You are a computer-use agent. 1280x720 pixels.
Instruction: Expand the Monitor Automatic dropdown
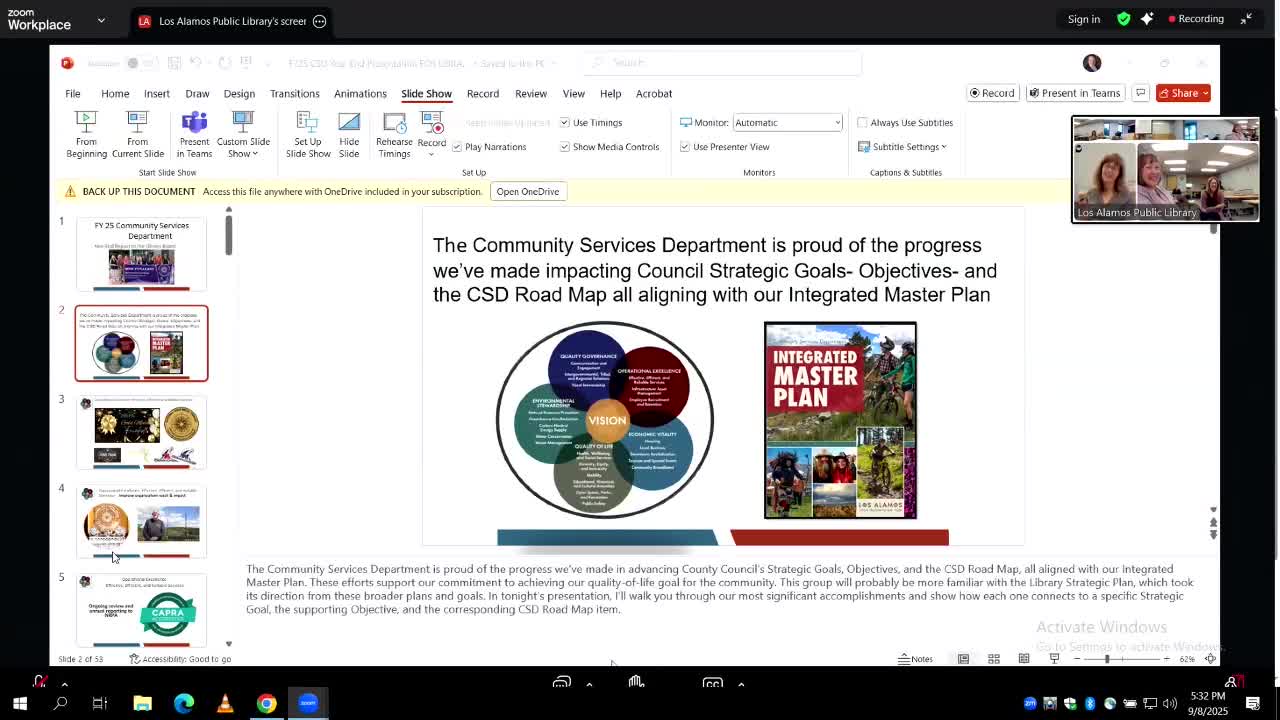click(x=837, y=123)
